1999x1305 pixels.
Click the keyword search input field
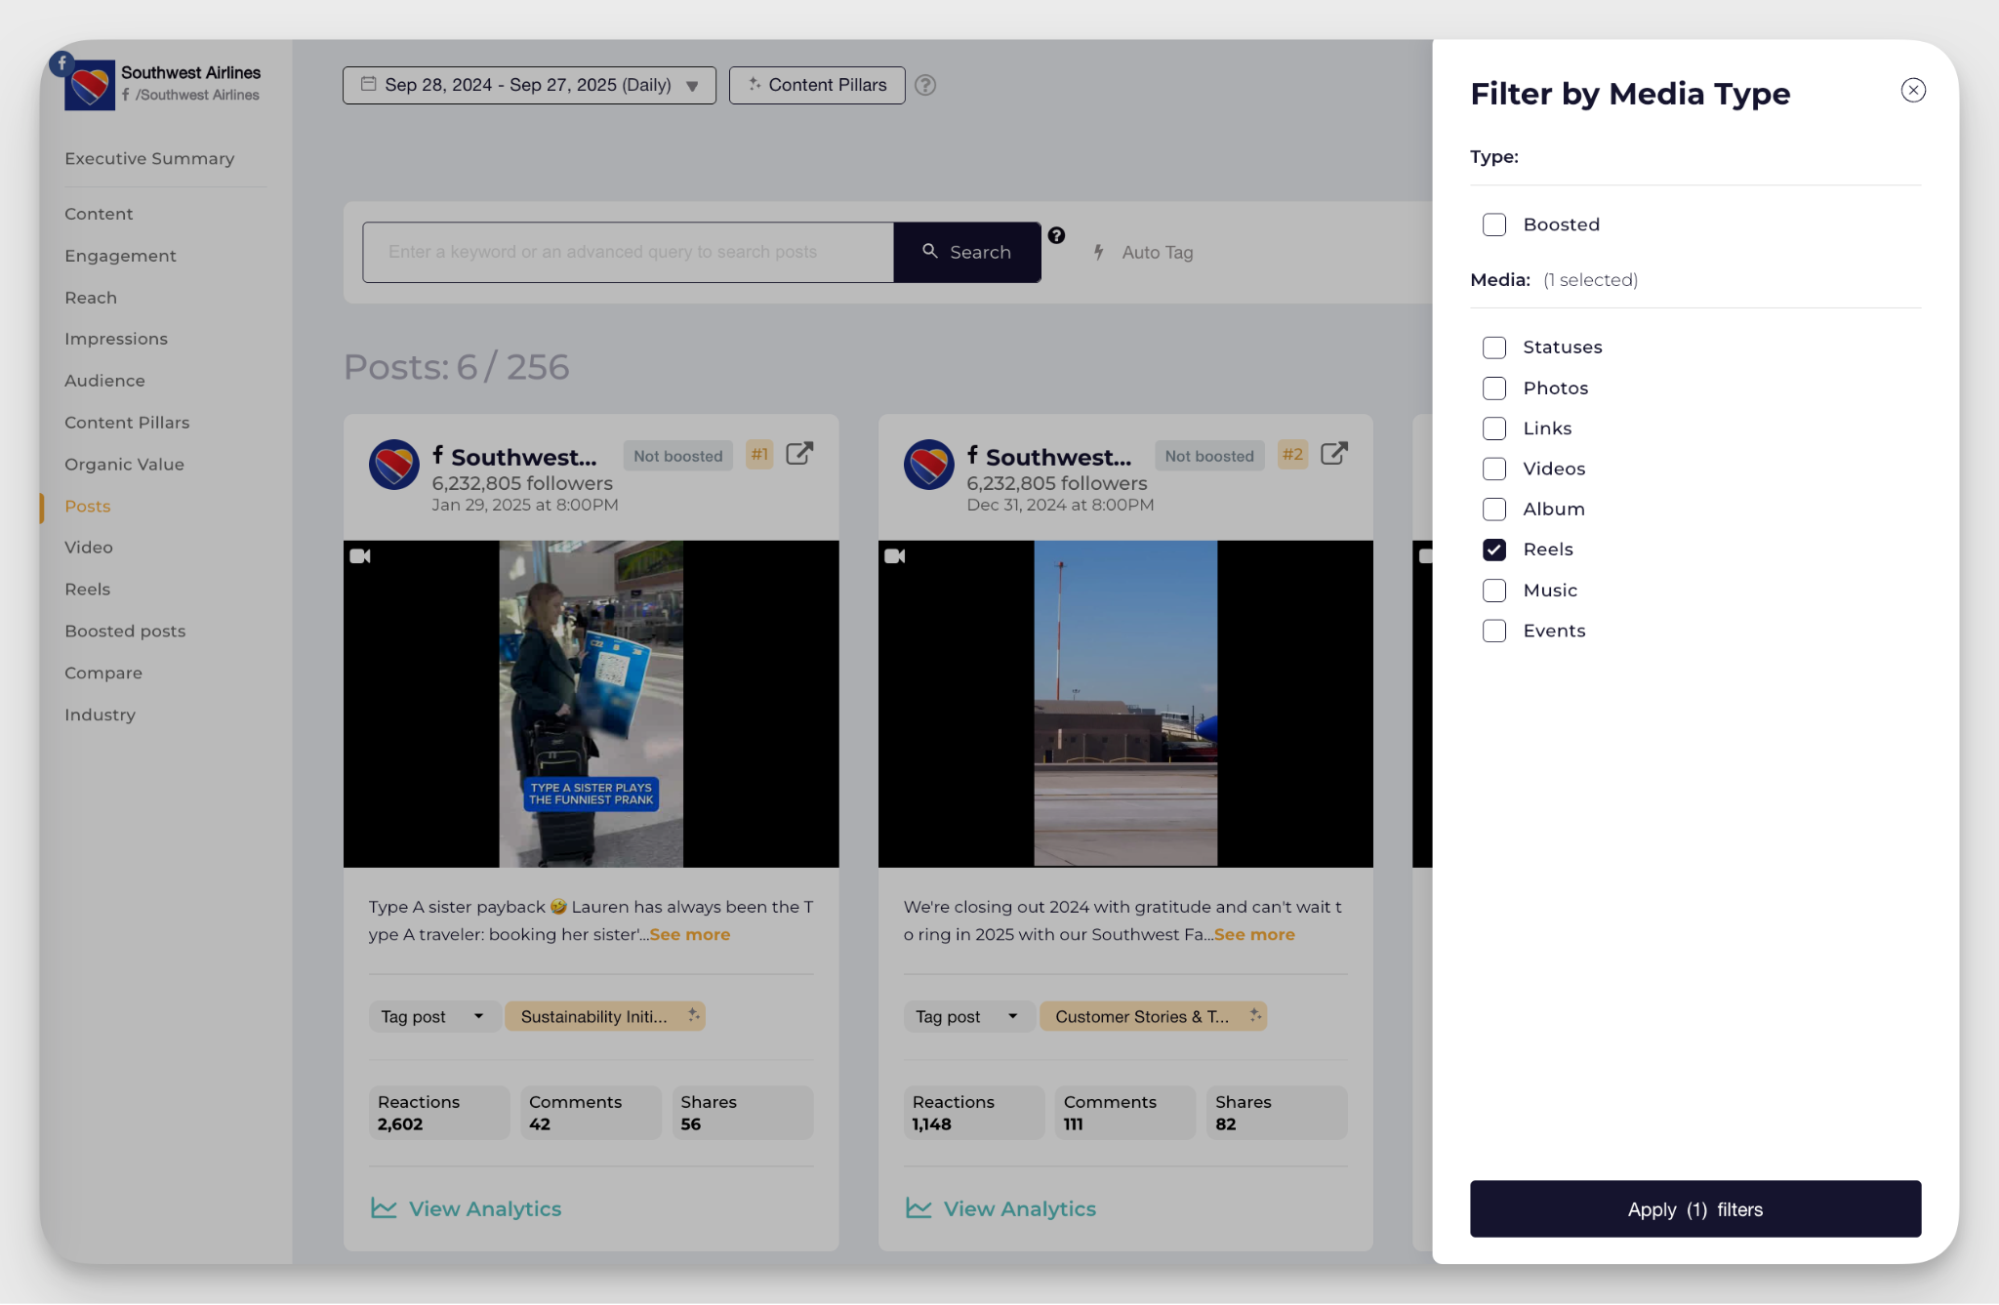[627, 252]
